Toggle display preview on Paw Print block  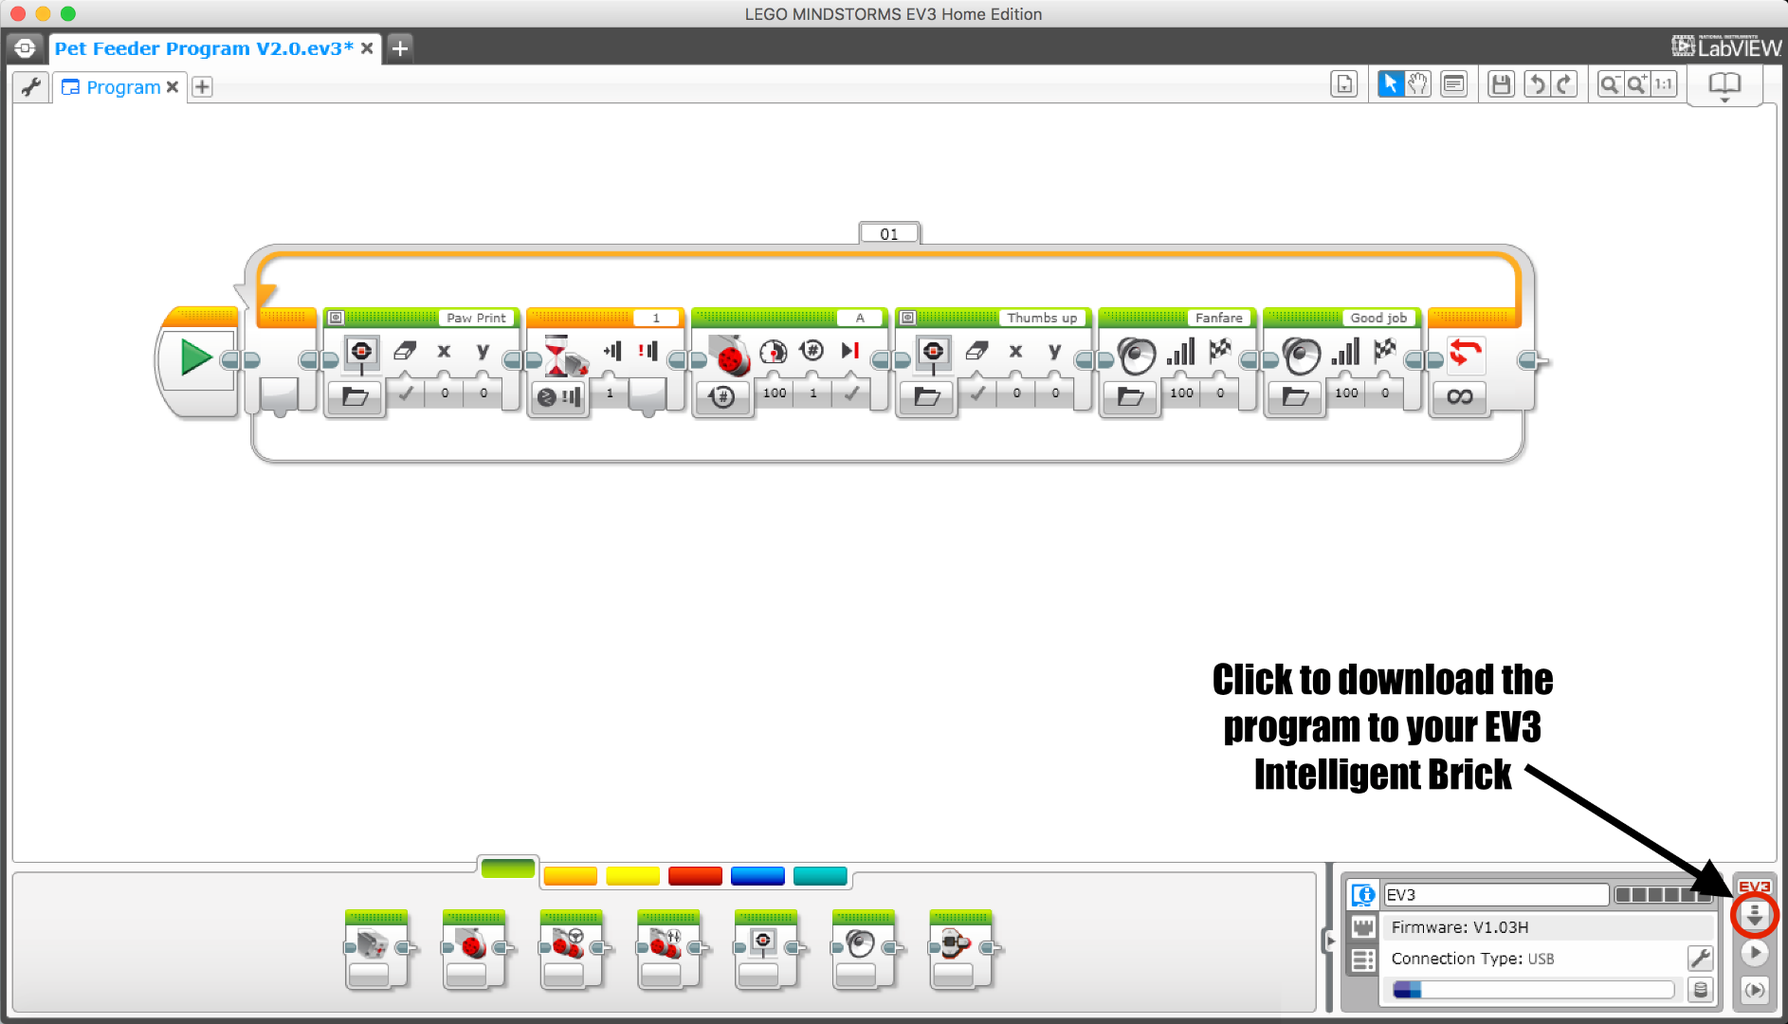336,318
